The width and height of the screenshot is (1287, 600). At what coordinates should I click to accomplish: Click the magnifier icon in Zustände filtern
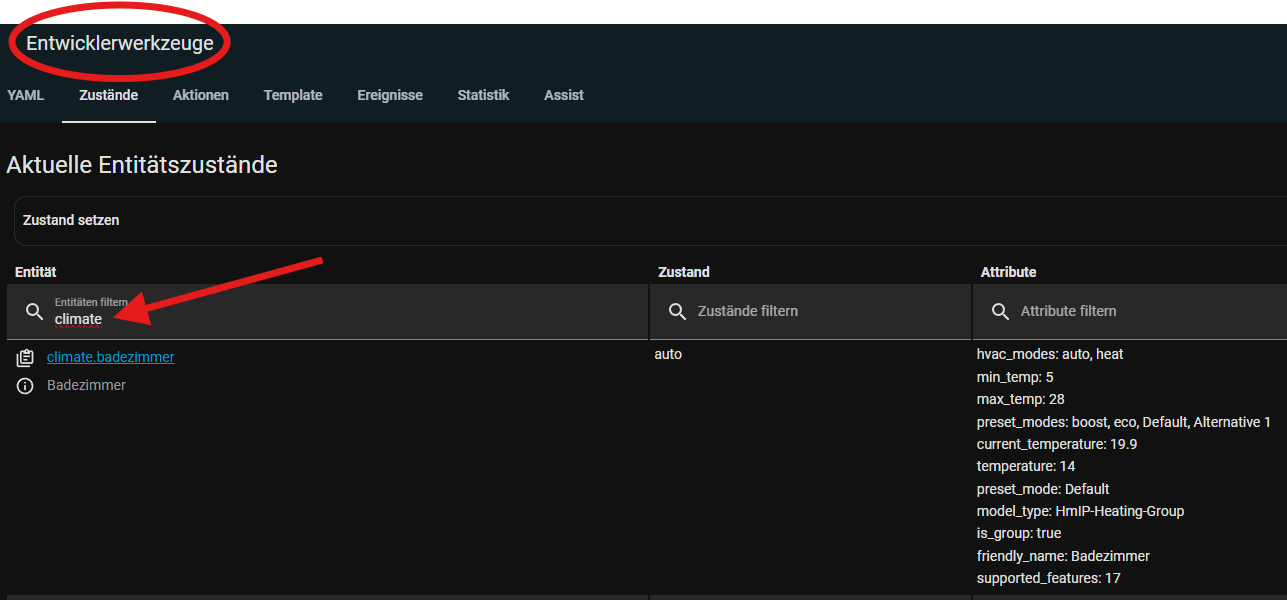(677, 312)
